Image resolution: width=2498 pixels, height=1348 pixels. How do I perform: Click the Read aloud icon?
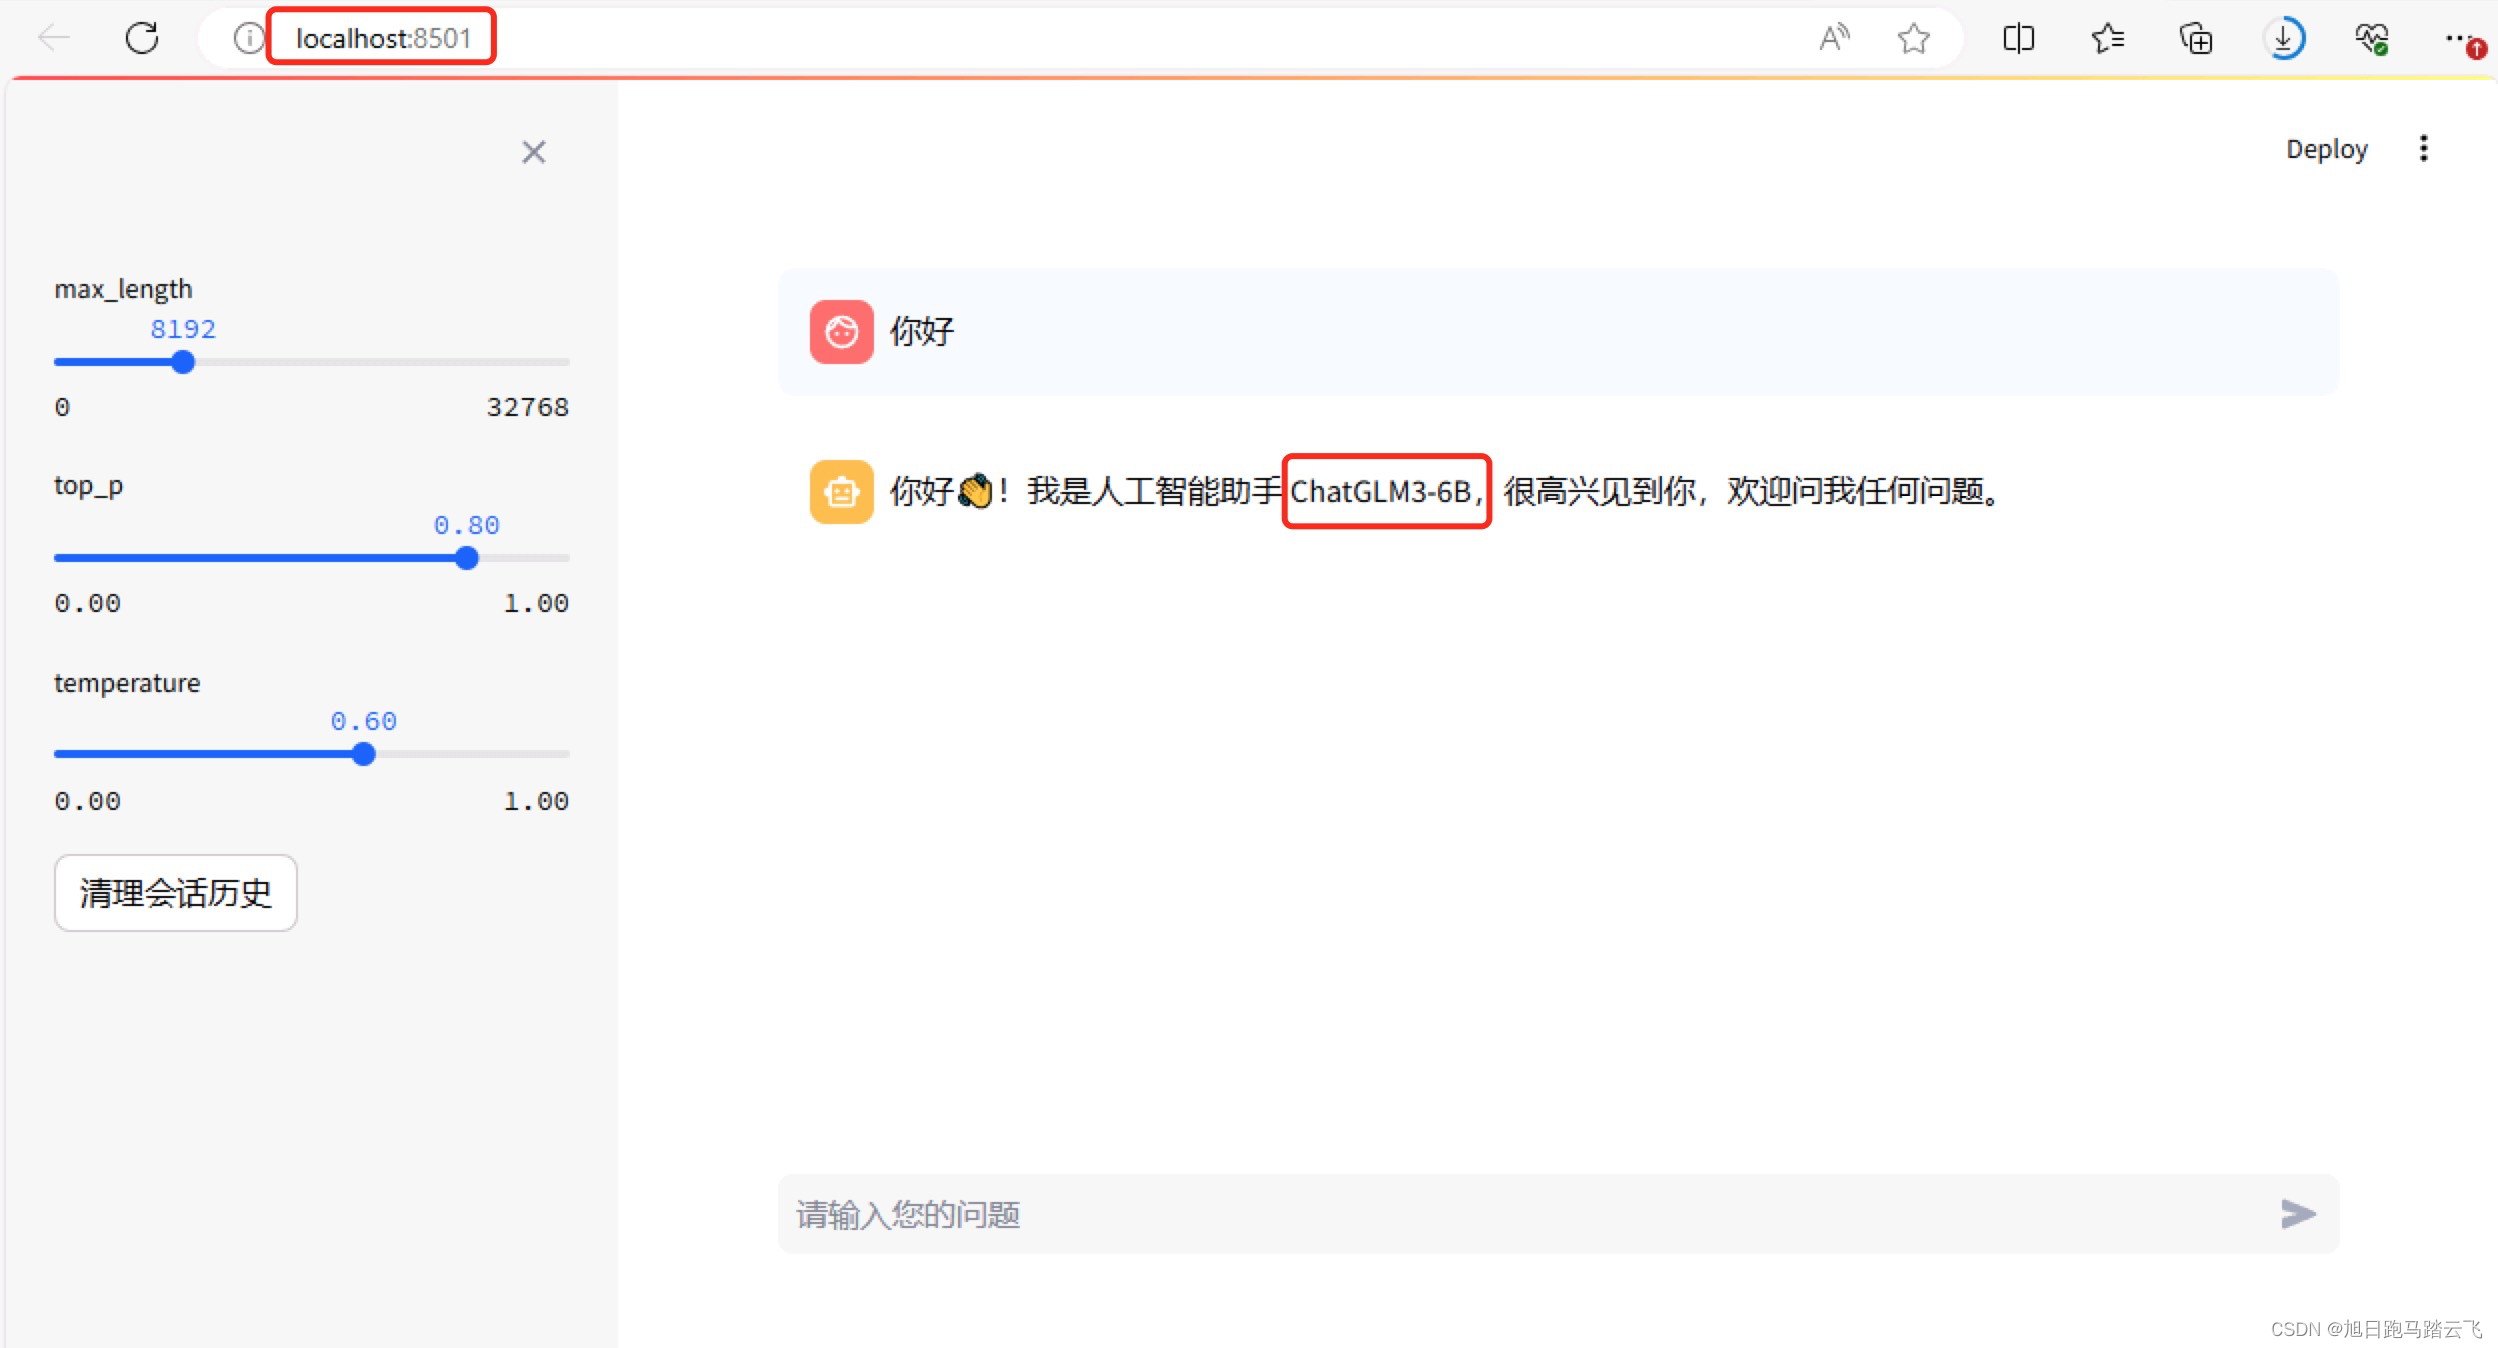click(x=1833, y=38)
